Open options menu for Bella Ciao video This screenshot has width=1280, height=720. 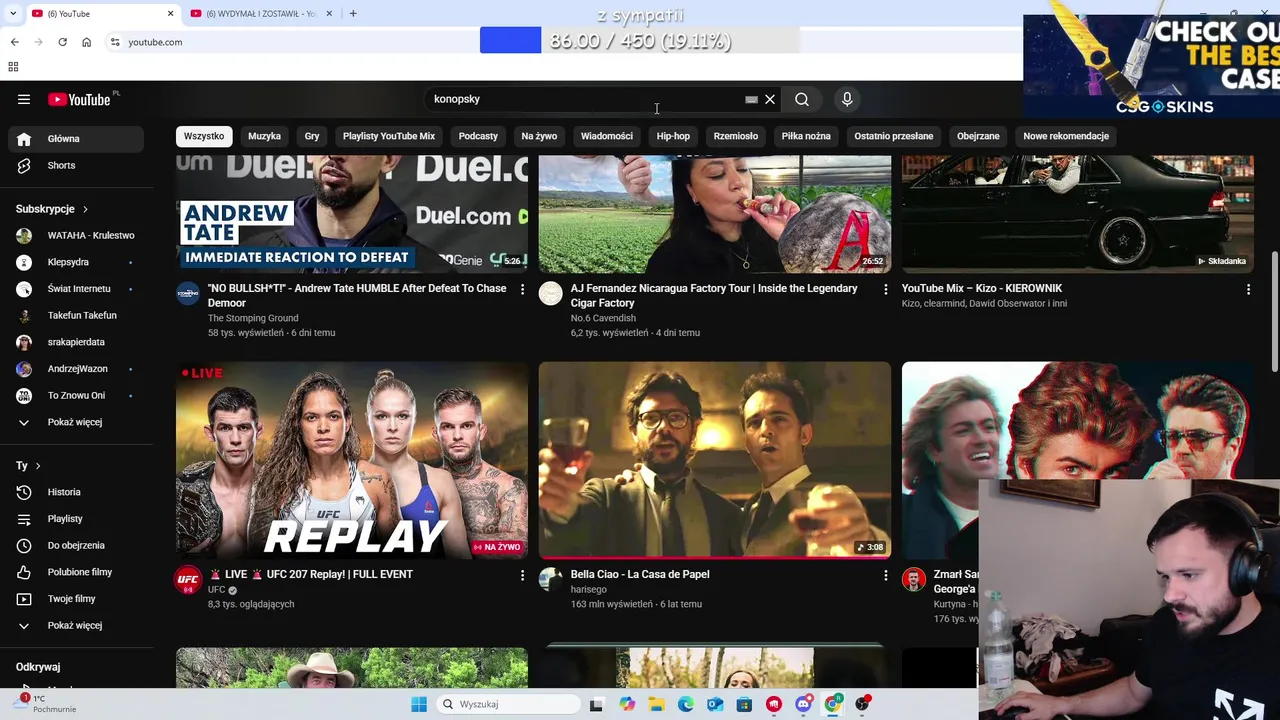point(885,575)
